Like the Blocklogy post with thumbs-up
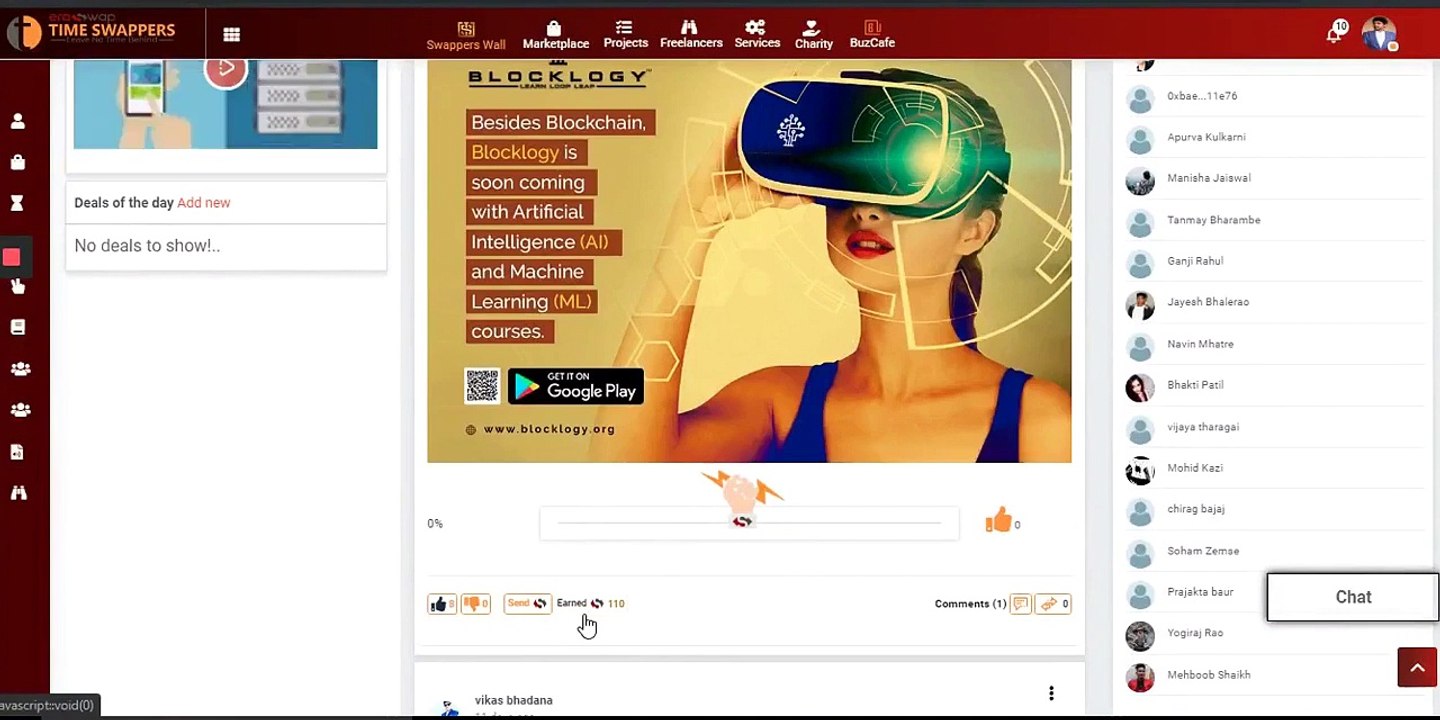Viewport: 1440px width, 720px height. (441, 604)
